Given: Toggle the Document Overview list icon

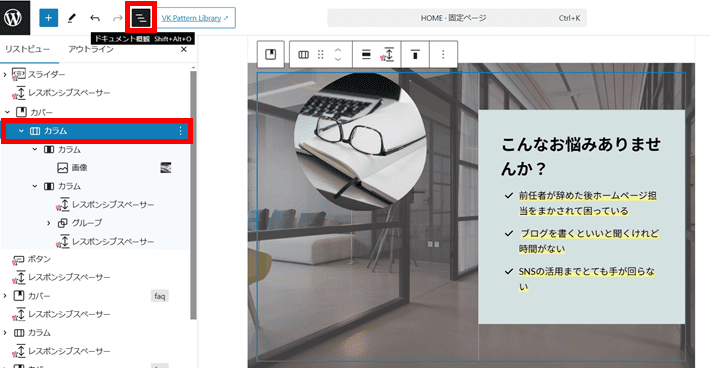Looking at the screenshot, I should (141, 18).
